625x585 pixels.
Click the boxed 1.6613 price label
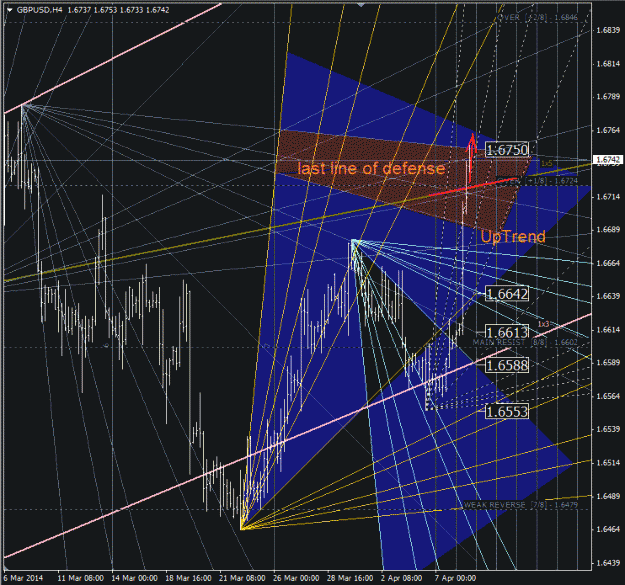[507, 332]
